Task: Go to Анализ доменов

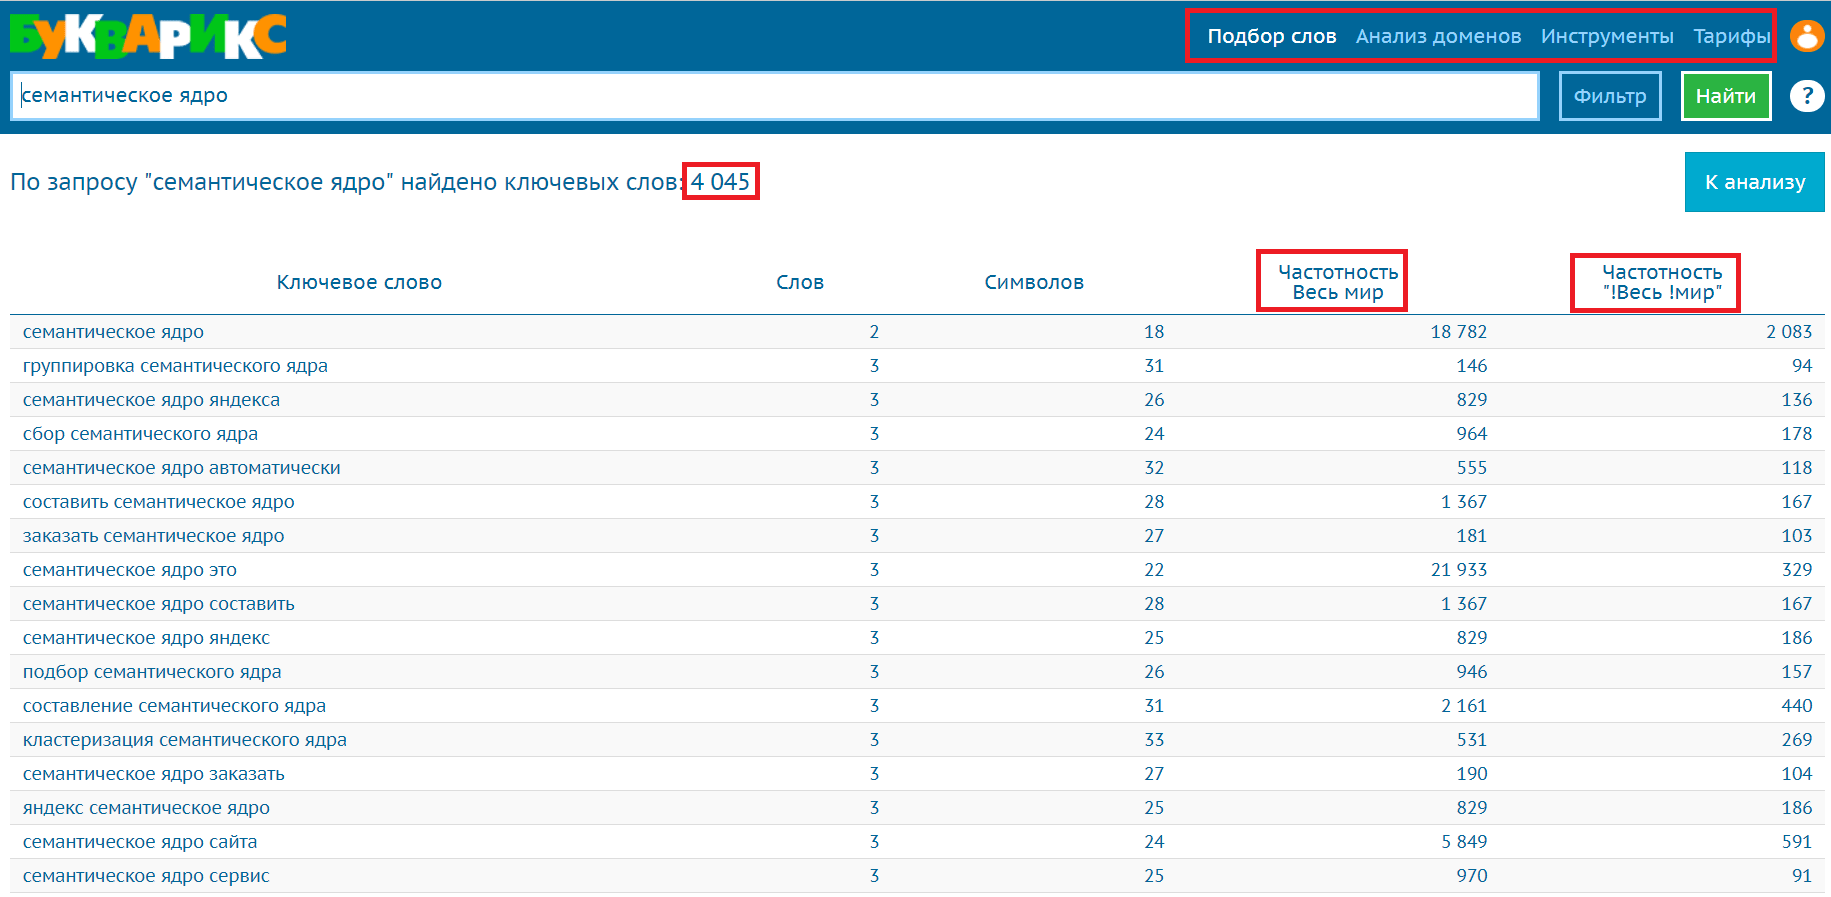Action: click(1438, 36)
